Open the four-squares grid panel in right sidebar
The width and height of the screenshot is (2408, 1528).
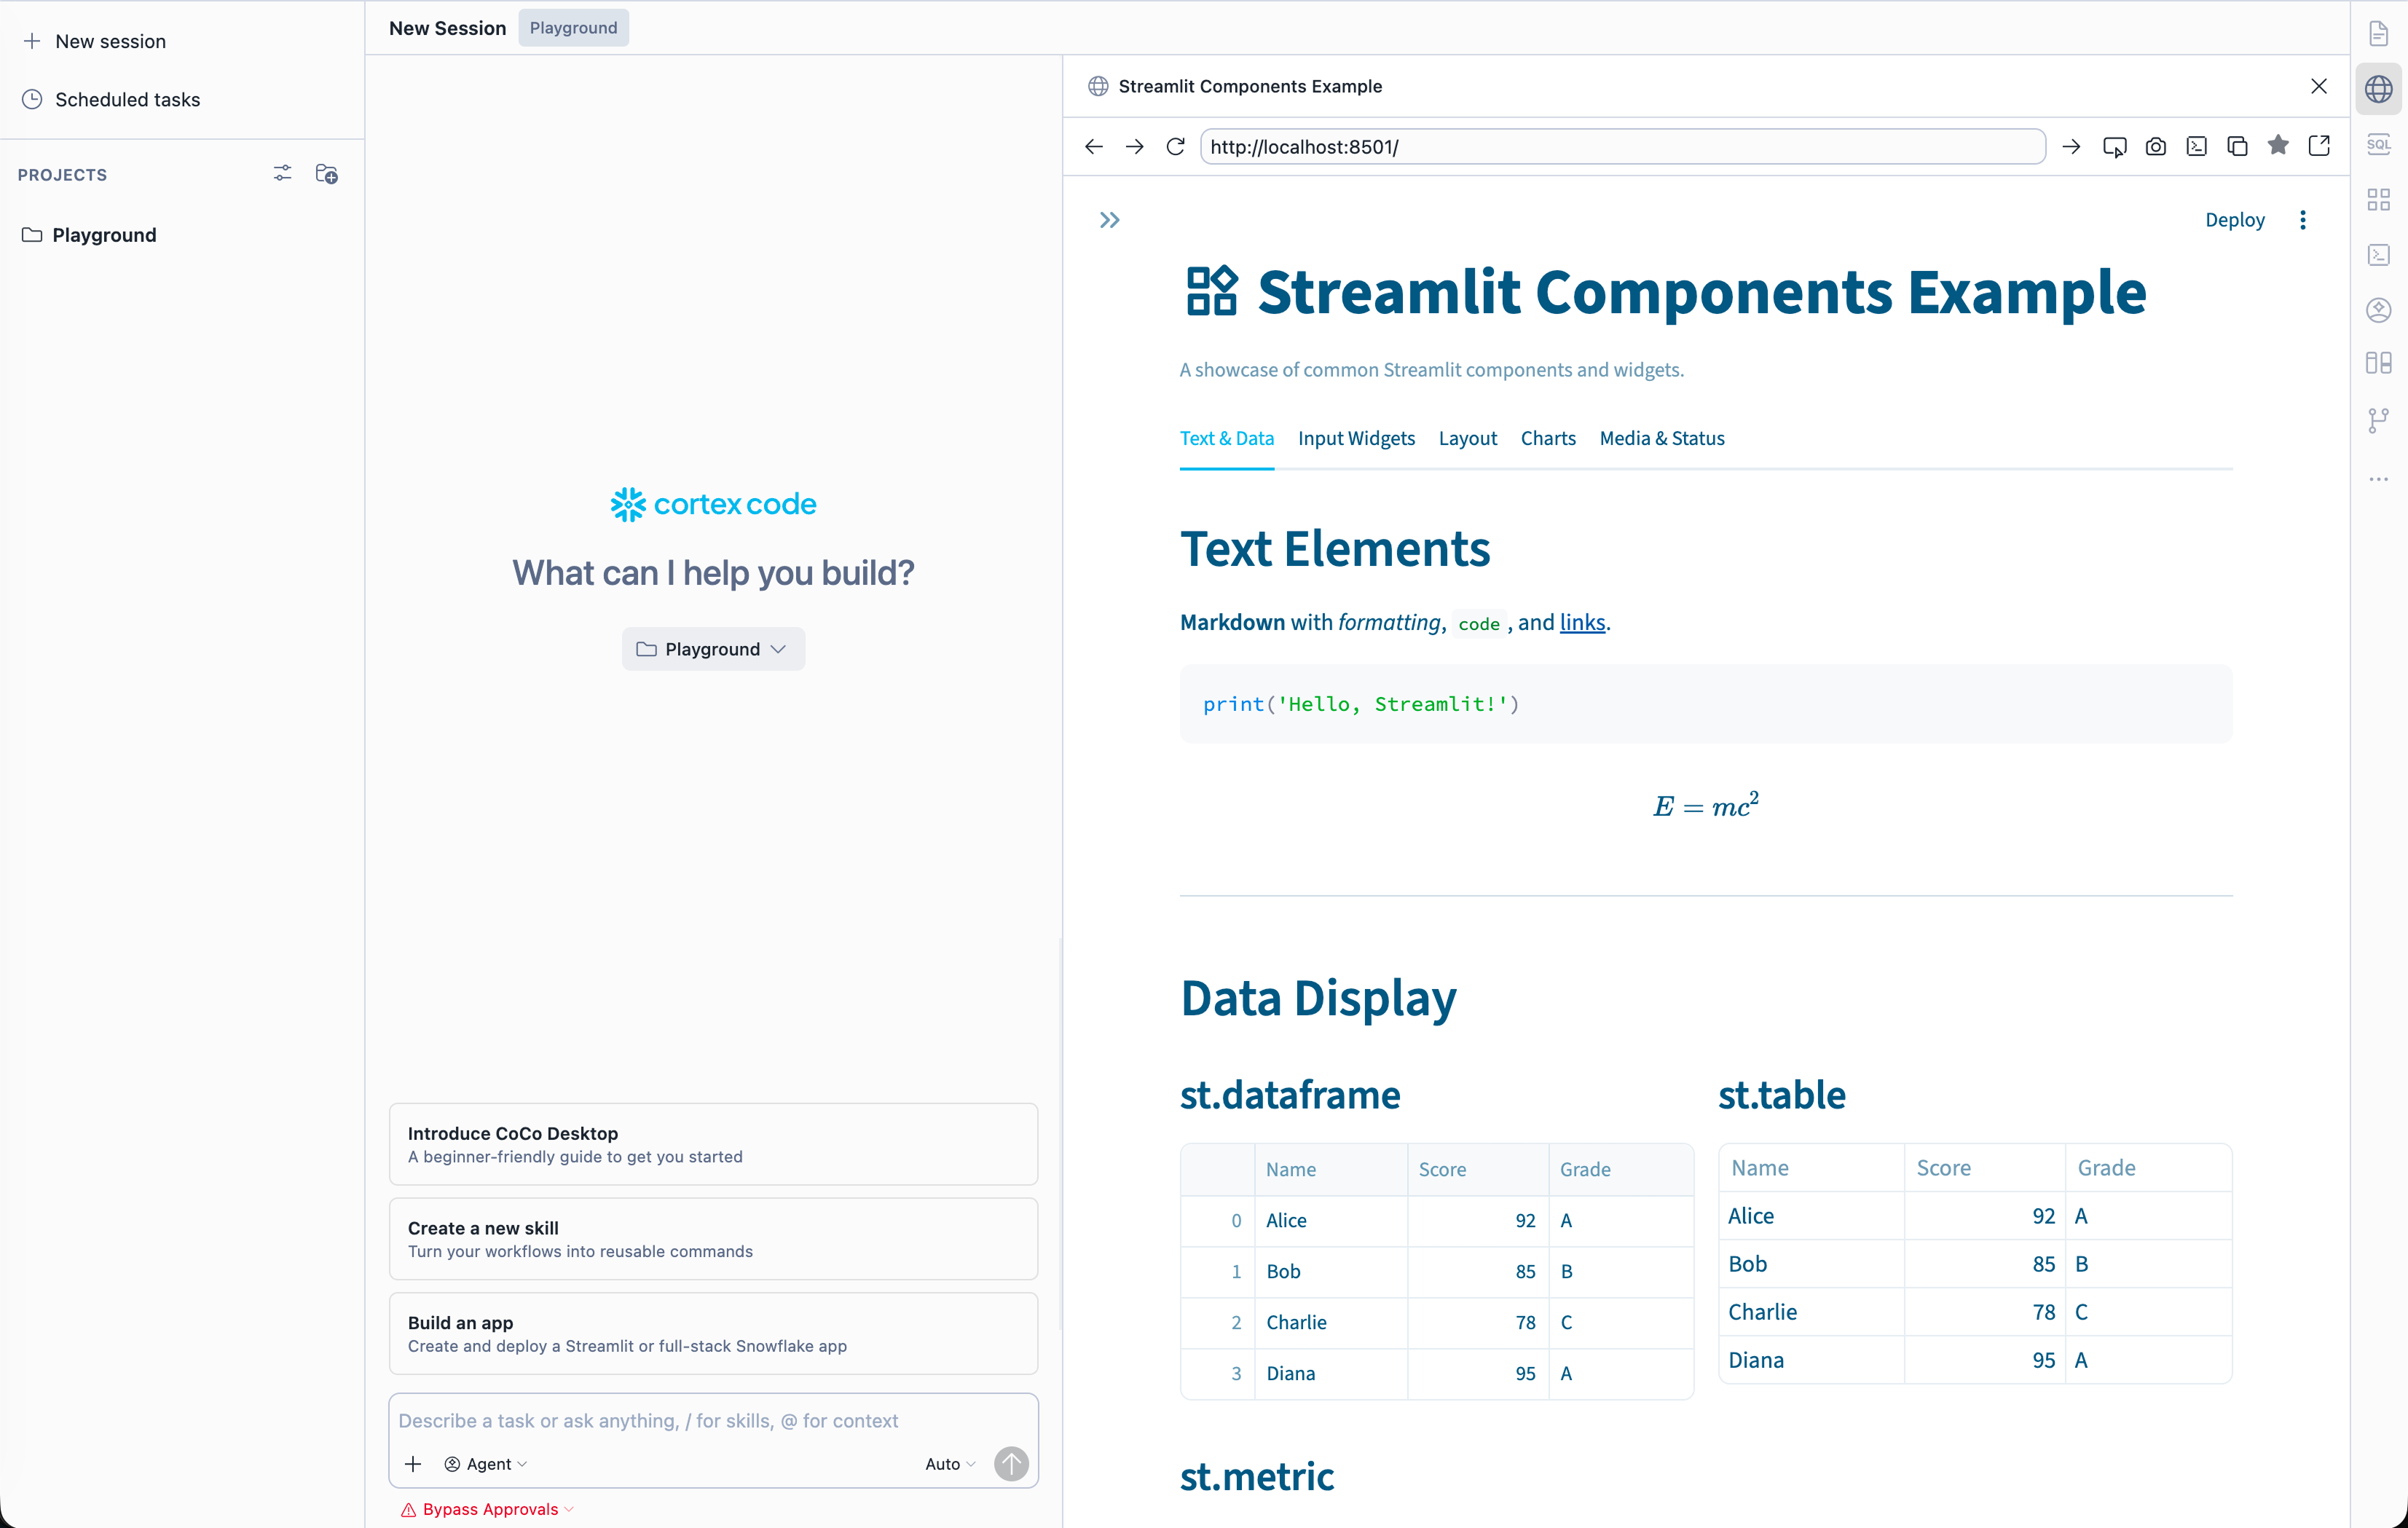2378,199
